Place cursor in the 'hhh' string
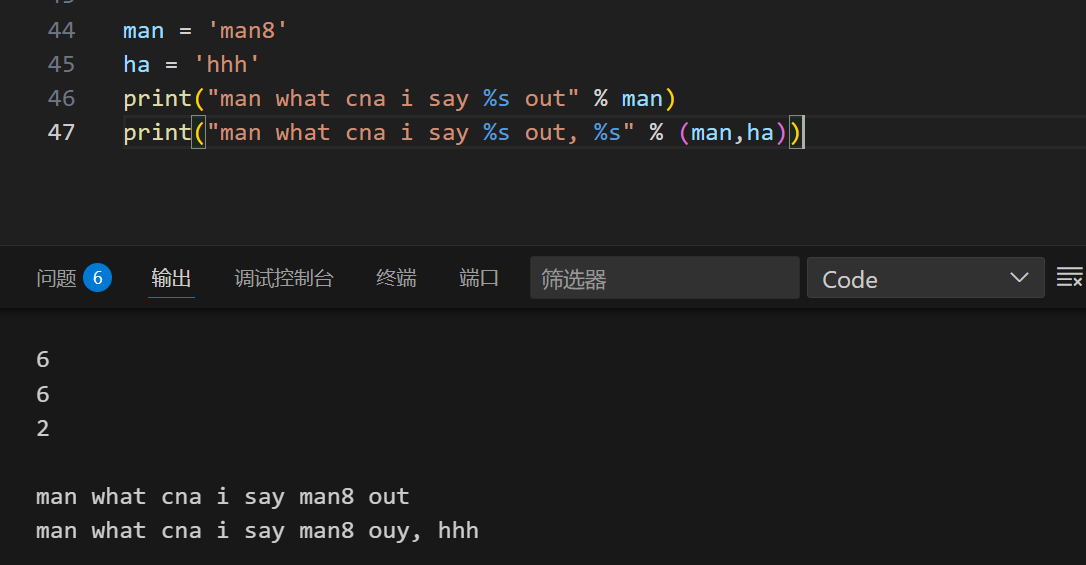This screenshot has height=565, width=1086. [227, 64]
